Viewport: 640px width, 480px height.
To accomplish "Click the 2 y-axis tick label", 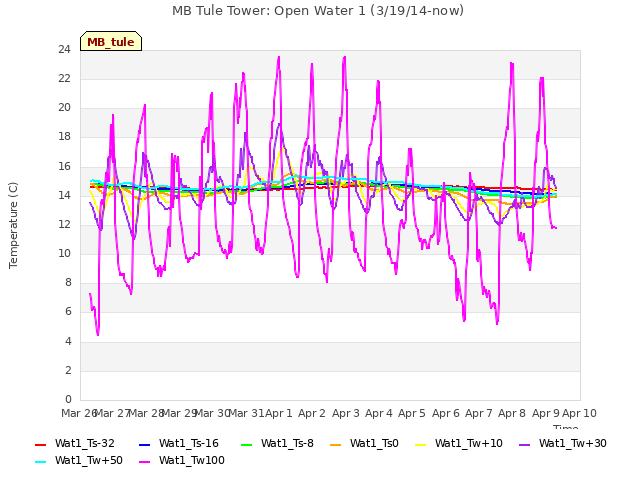I will [68, 370].
